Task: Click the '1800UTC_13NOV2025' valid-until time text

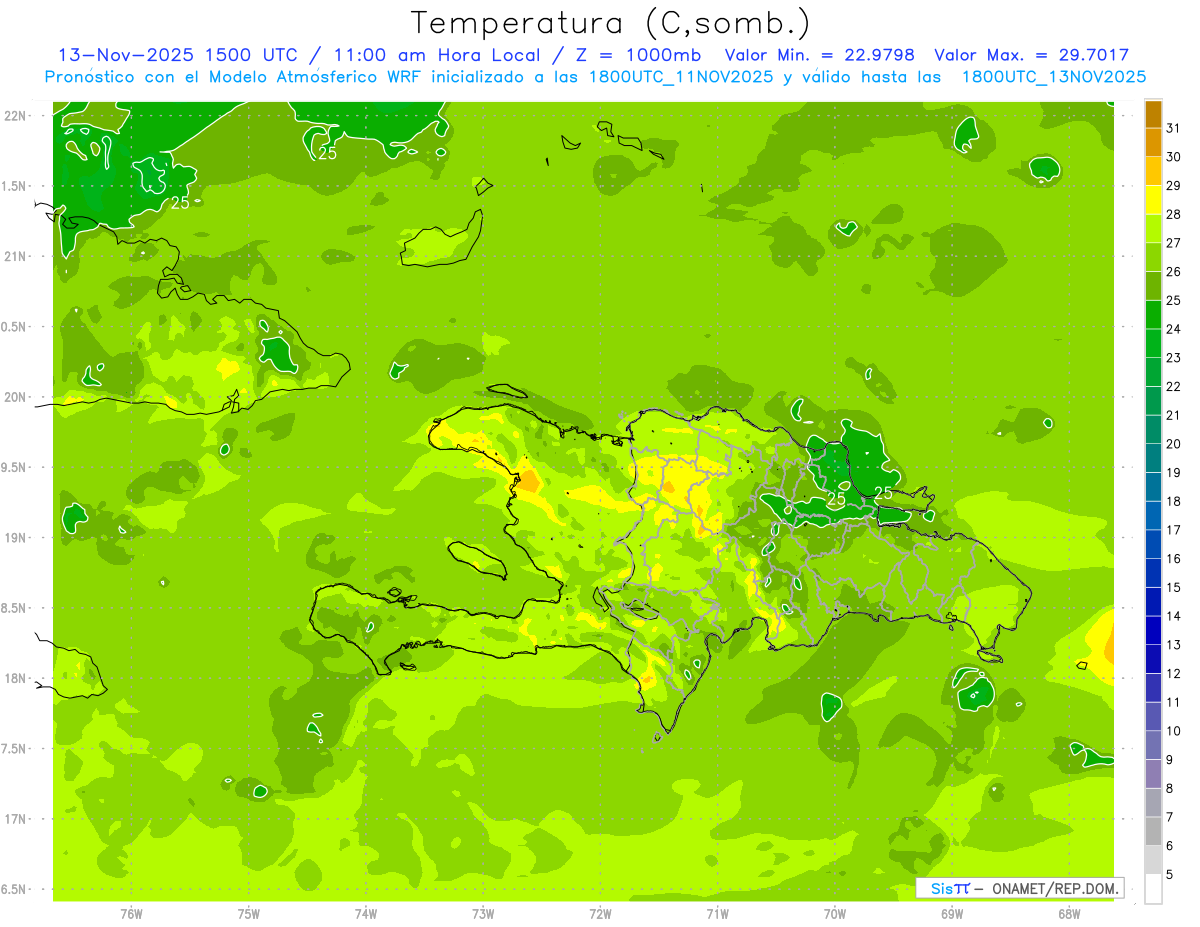Action: click(x=1054, y=77)
